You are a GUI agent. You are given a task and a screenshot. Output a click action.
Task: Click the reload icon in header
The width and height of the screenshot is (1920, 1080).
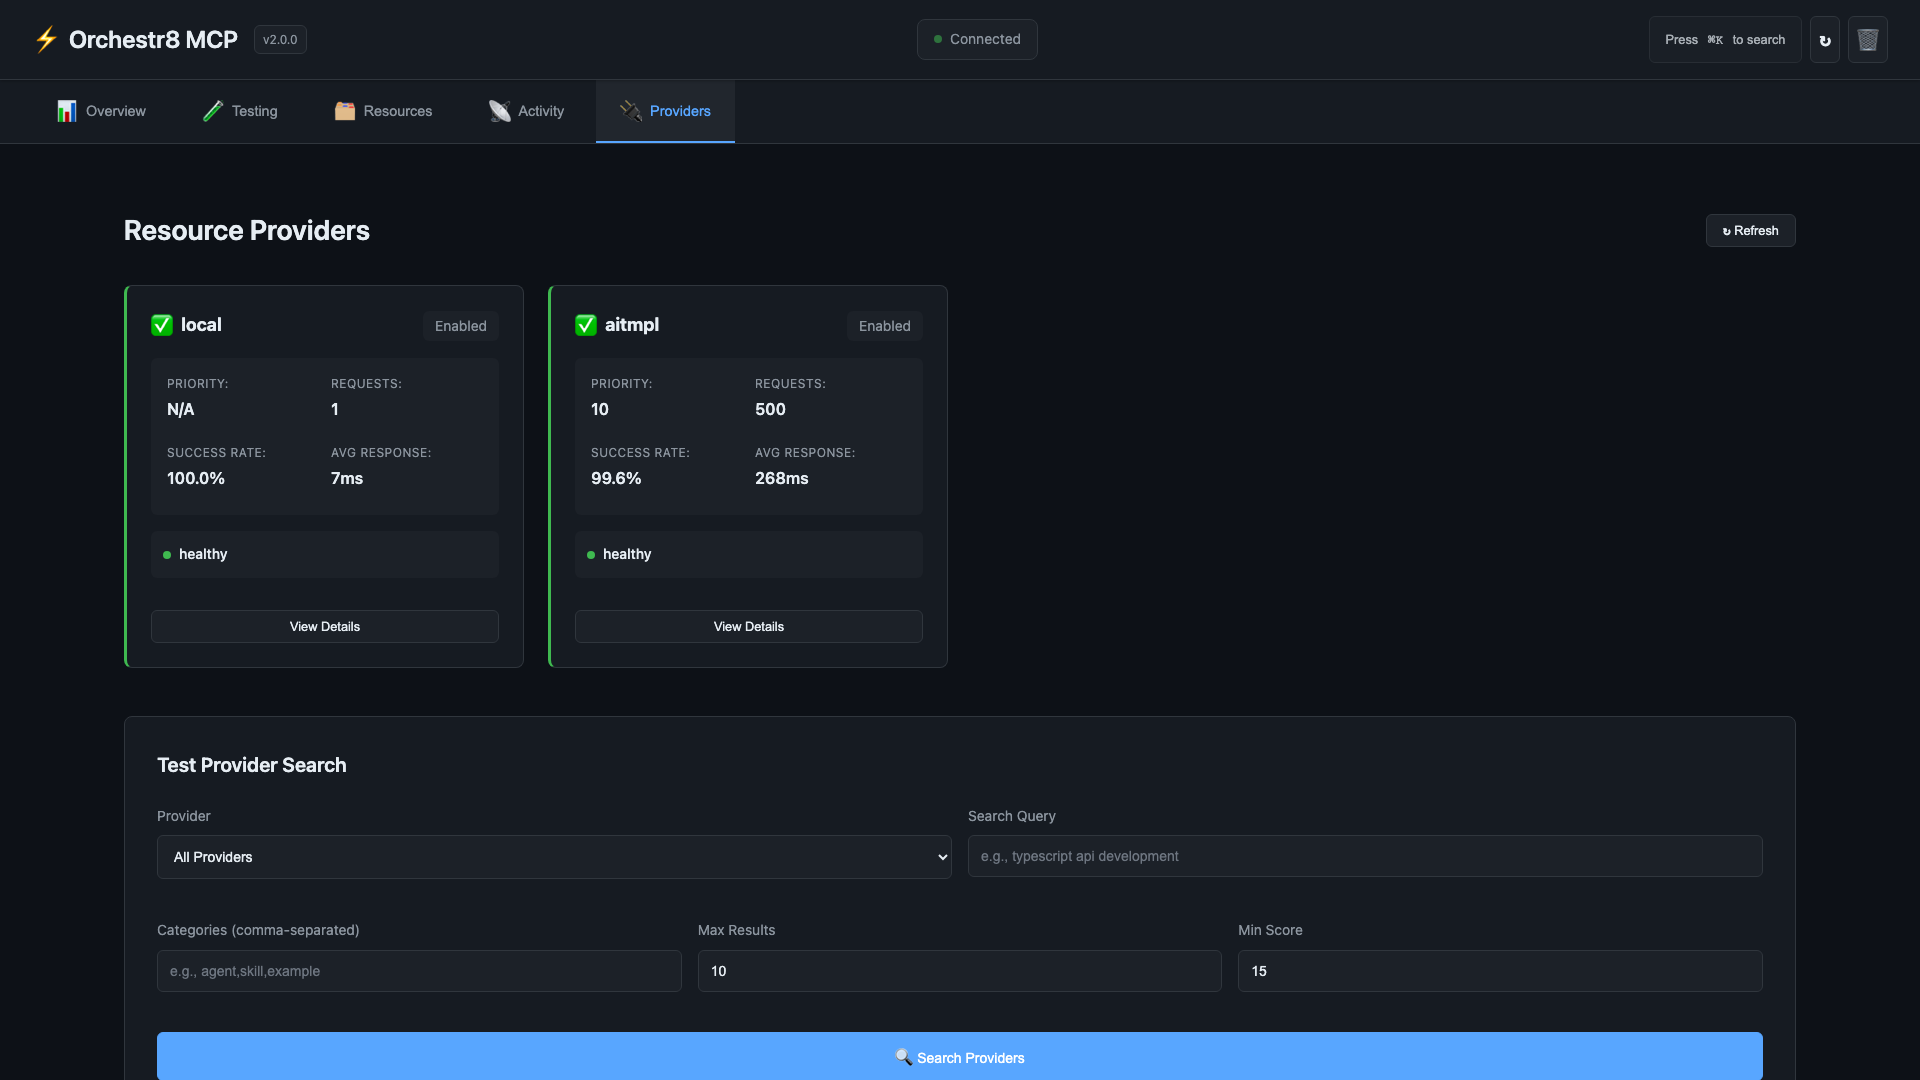pyautogui.click(x=1825, y=40)
